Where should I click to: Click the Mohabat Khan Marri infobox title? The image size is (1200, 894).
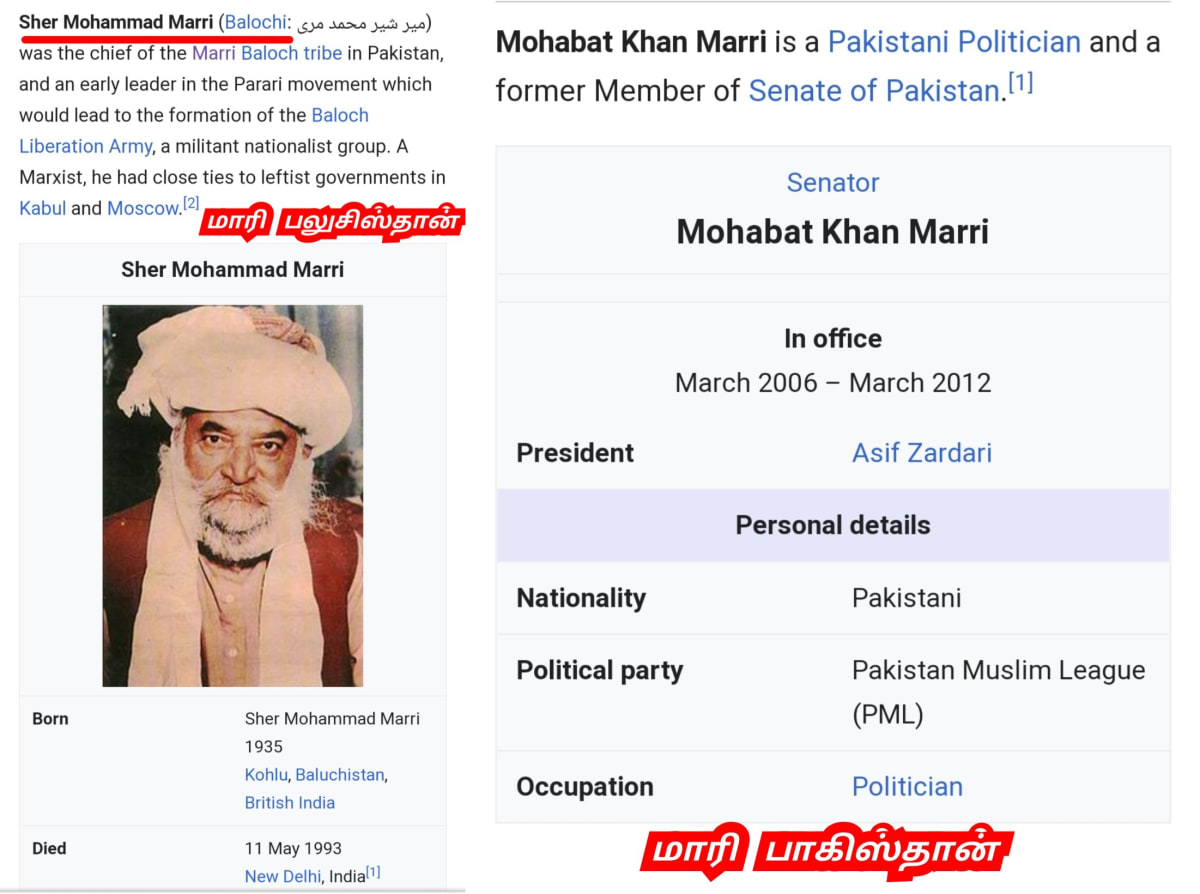[x=833, y=232]
